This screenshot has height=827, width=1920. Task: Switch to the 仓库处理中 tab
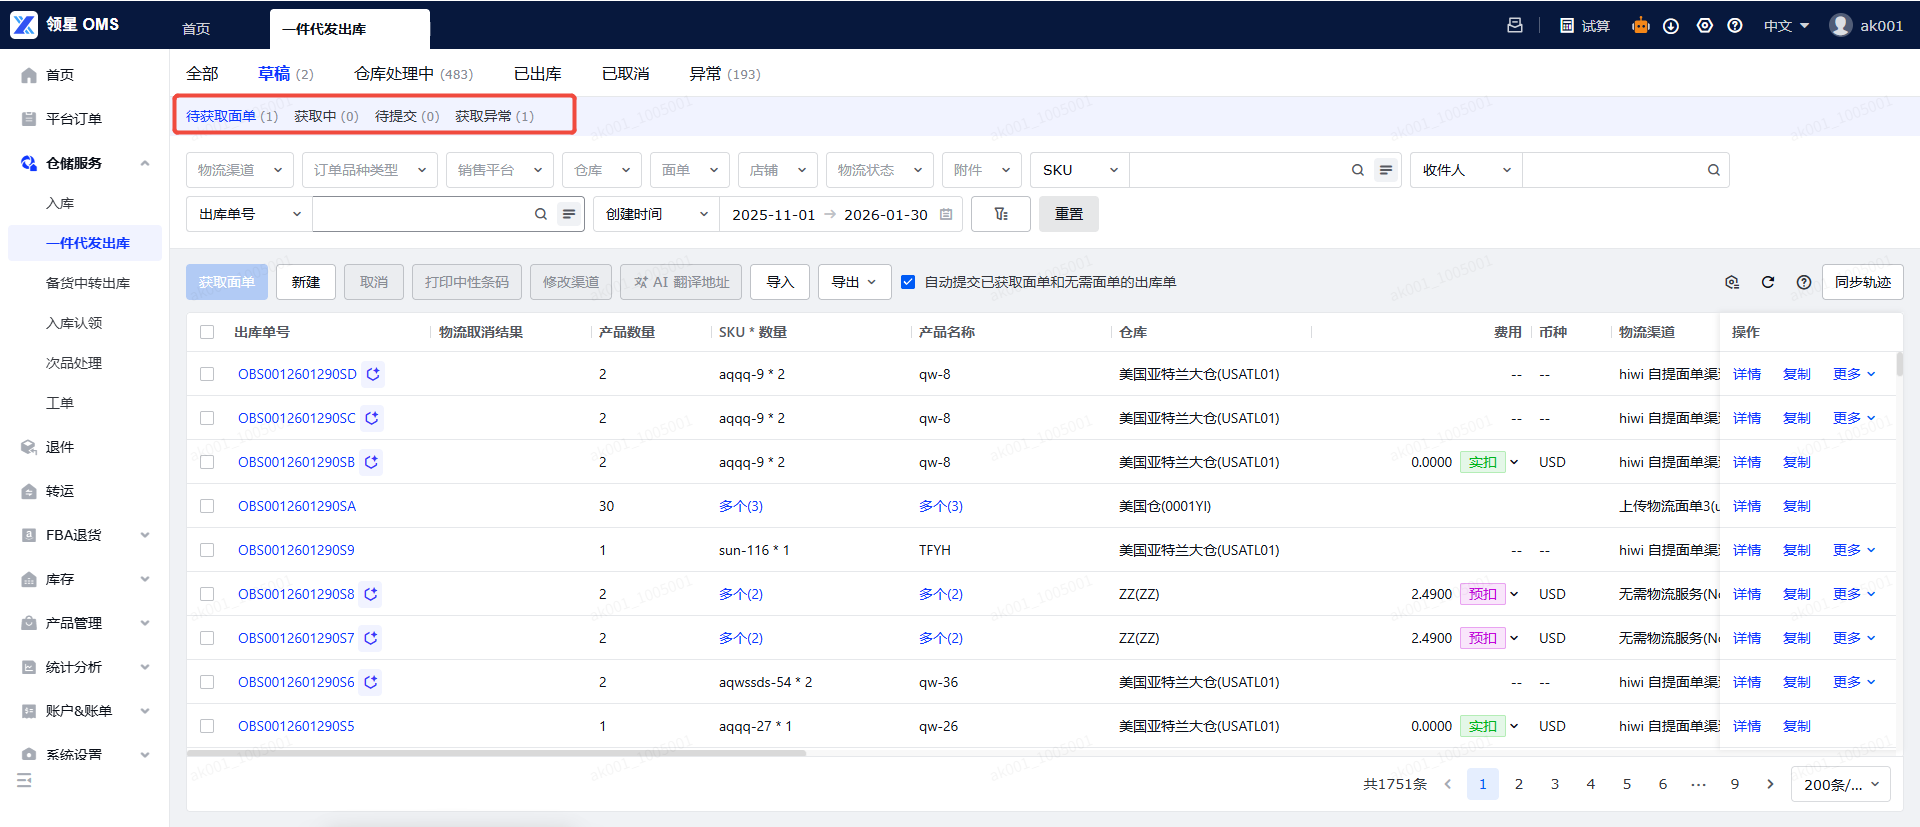[413, 74]
